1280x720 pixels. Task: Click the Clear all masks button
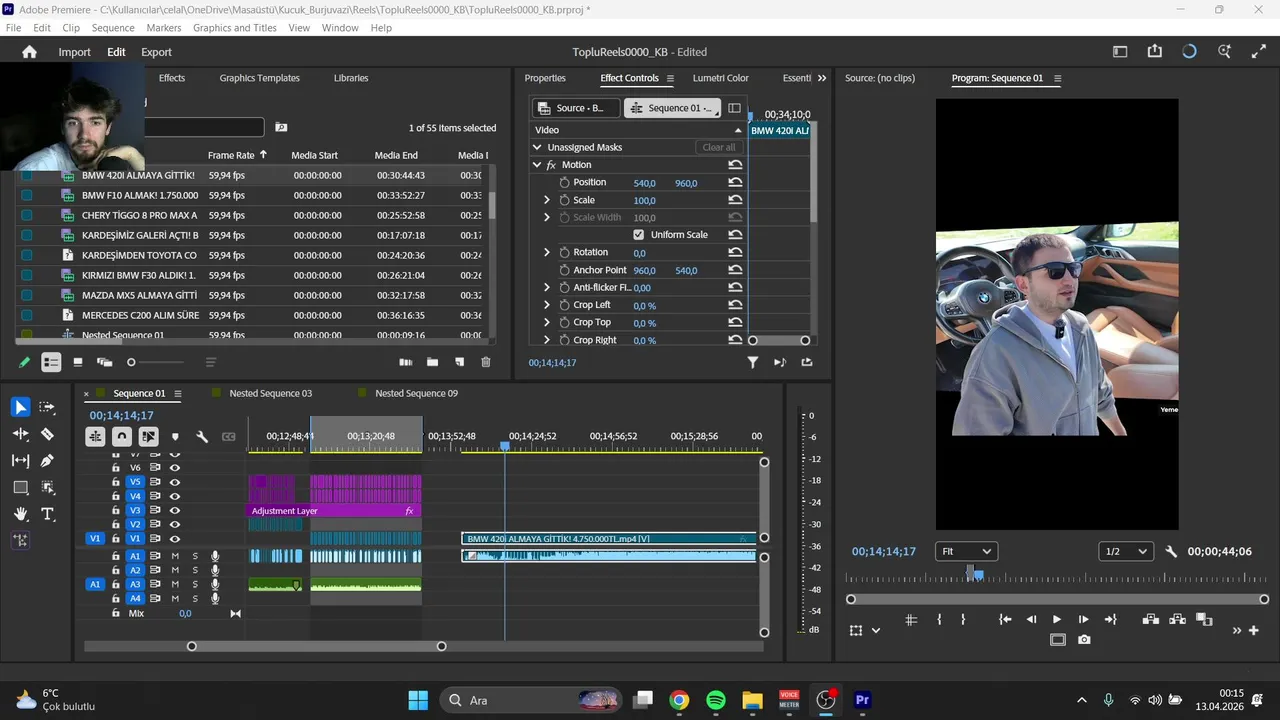pyautogui.click(x=718, y=147)
